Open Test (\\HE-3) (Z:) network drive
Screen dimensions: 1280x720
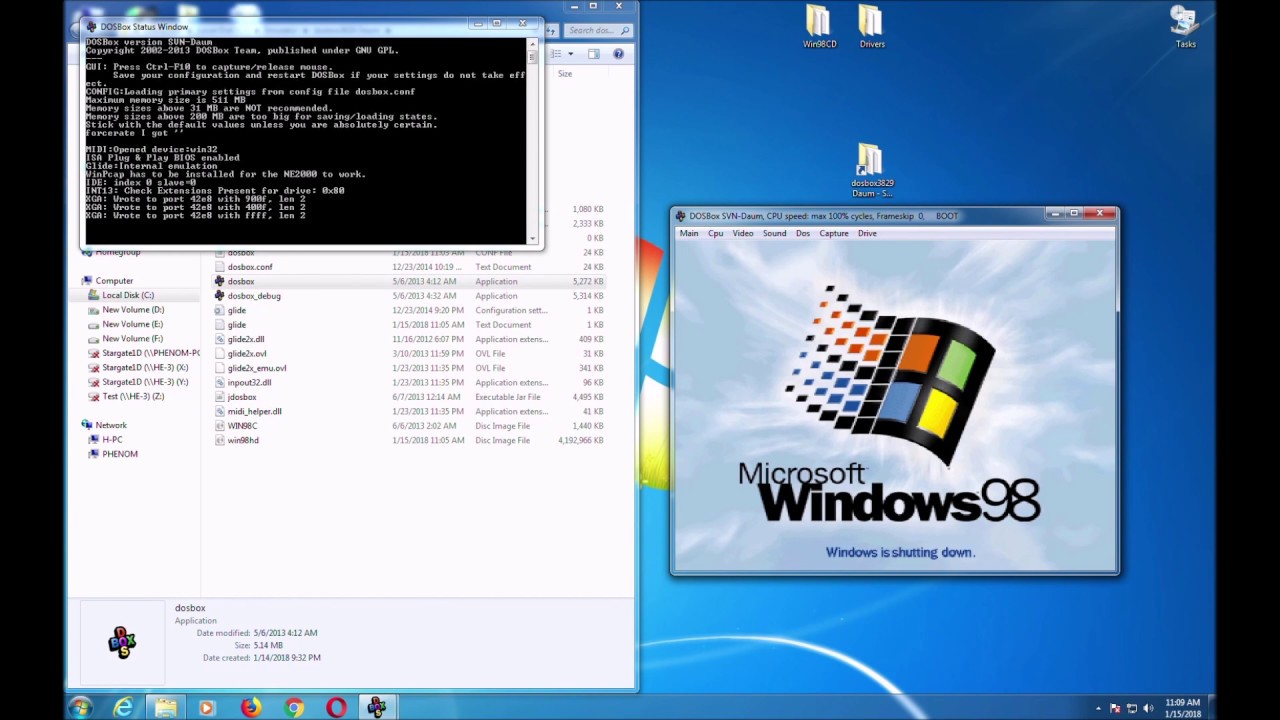(132, 396)
